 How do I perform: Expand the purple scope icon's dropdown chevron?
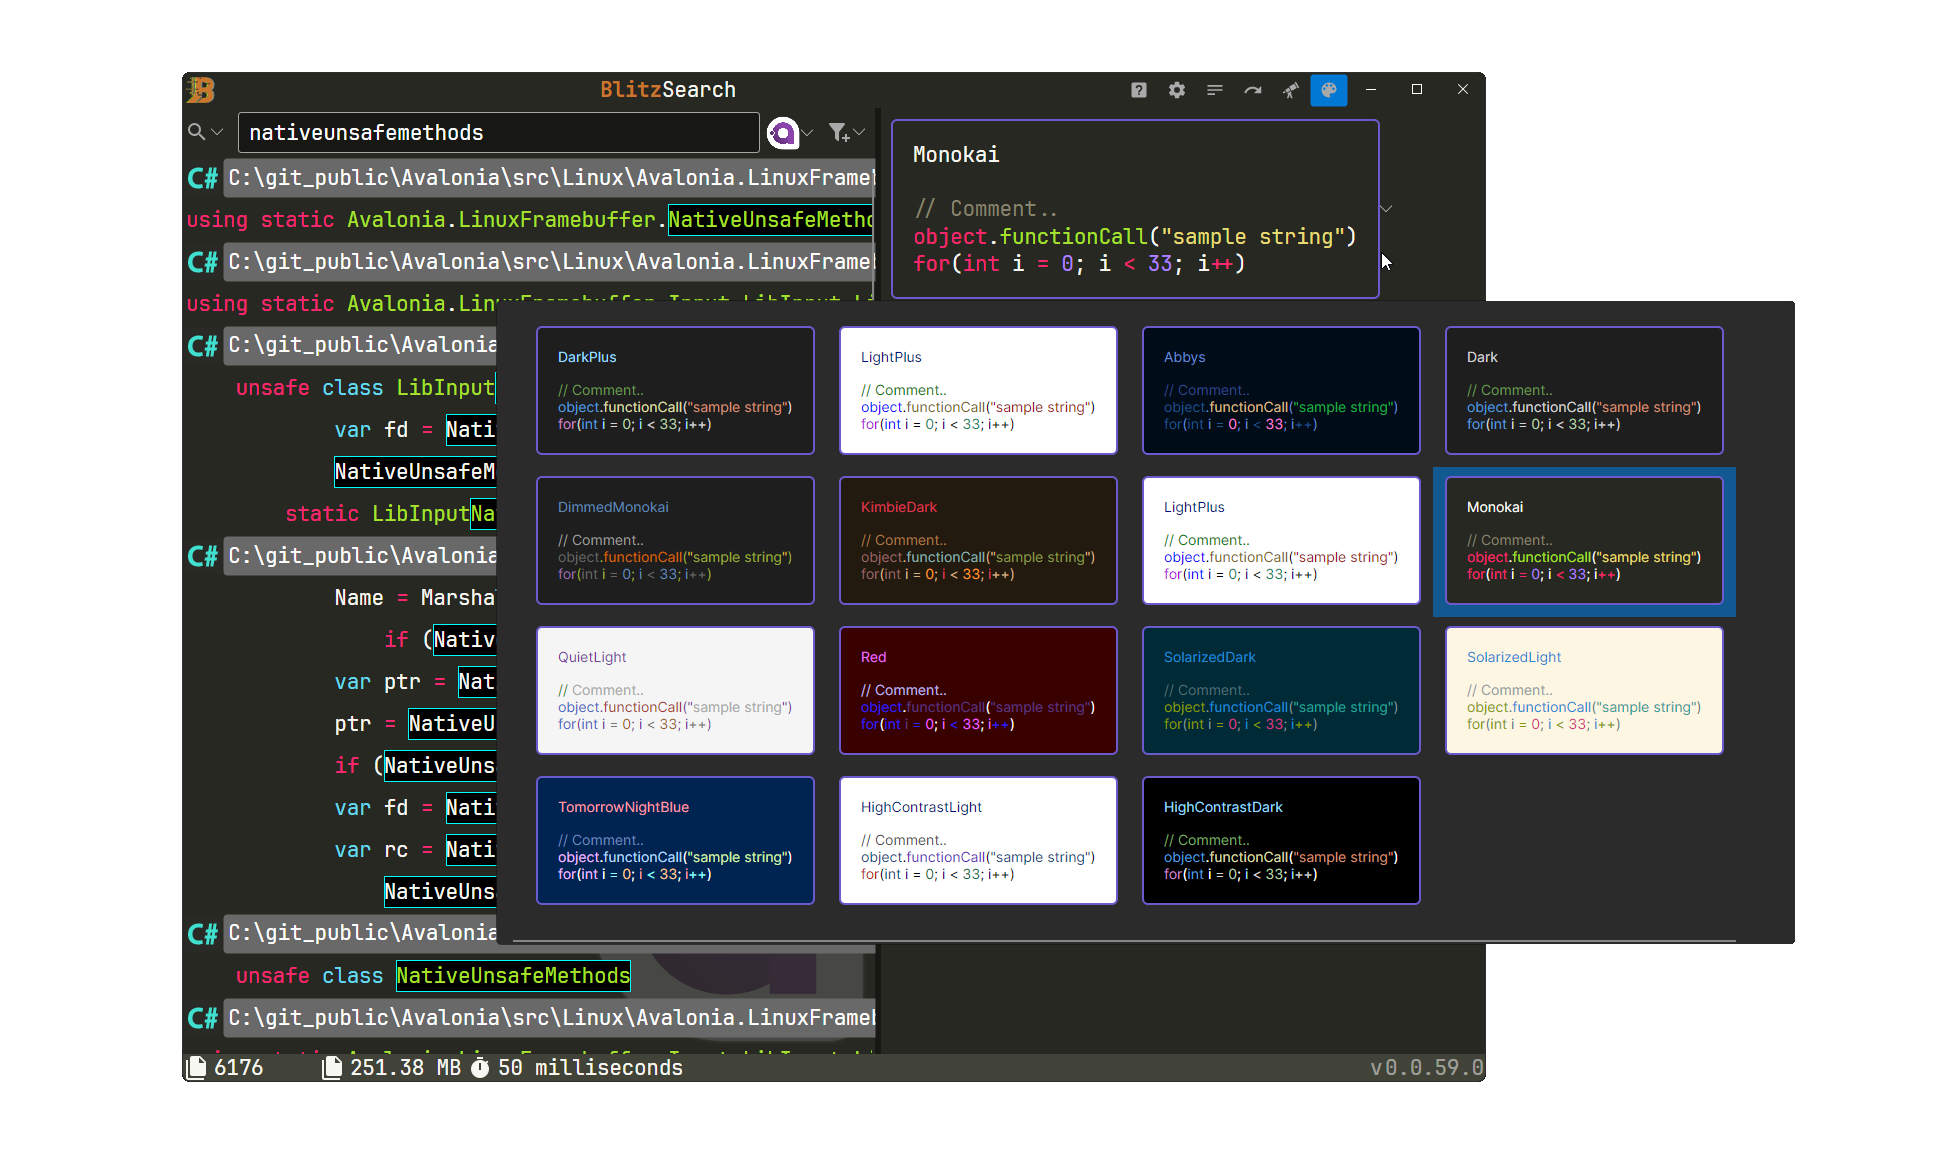point(808,132)
